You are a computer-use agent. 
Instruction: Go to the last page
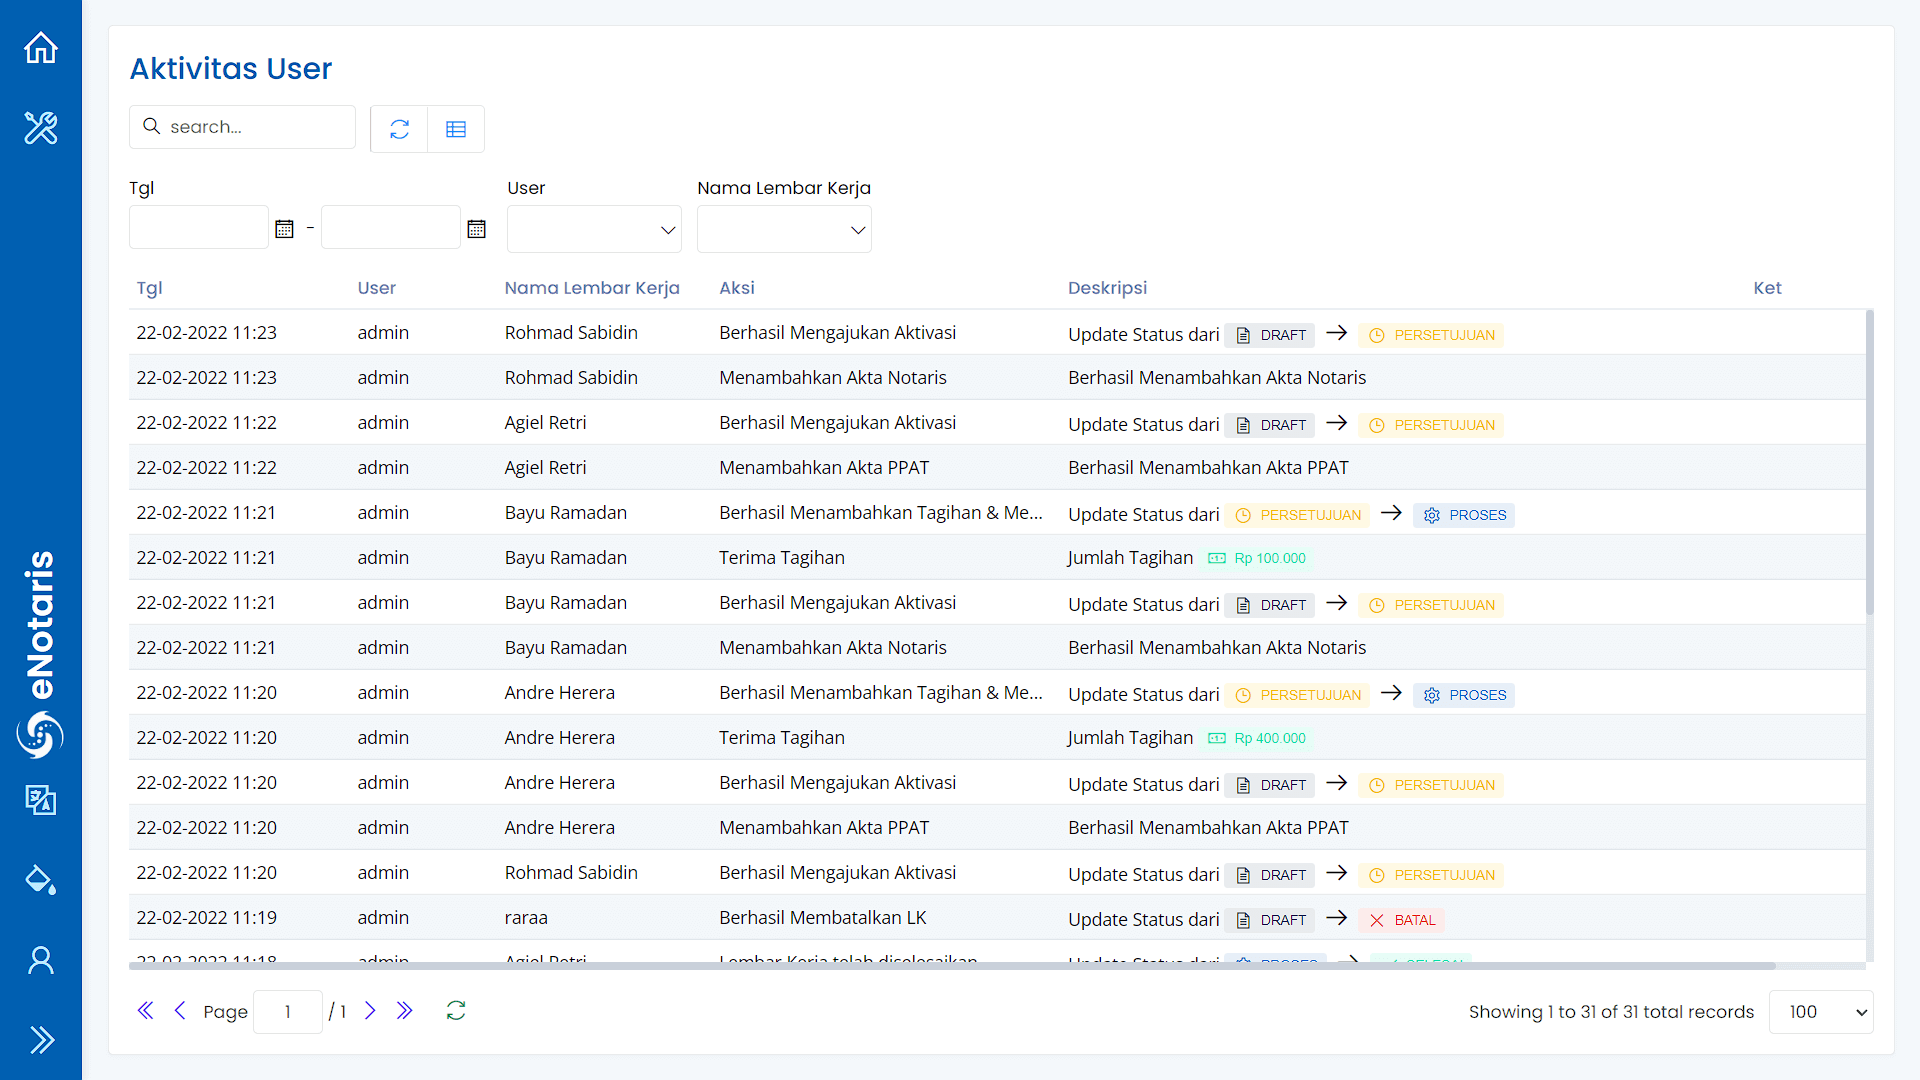404,1011
